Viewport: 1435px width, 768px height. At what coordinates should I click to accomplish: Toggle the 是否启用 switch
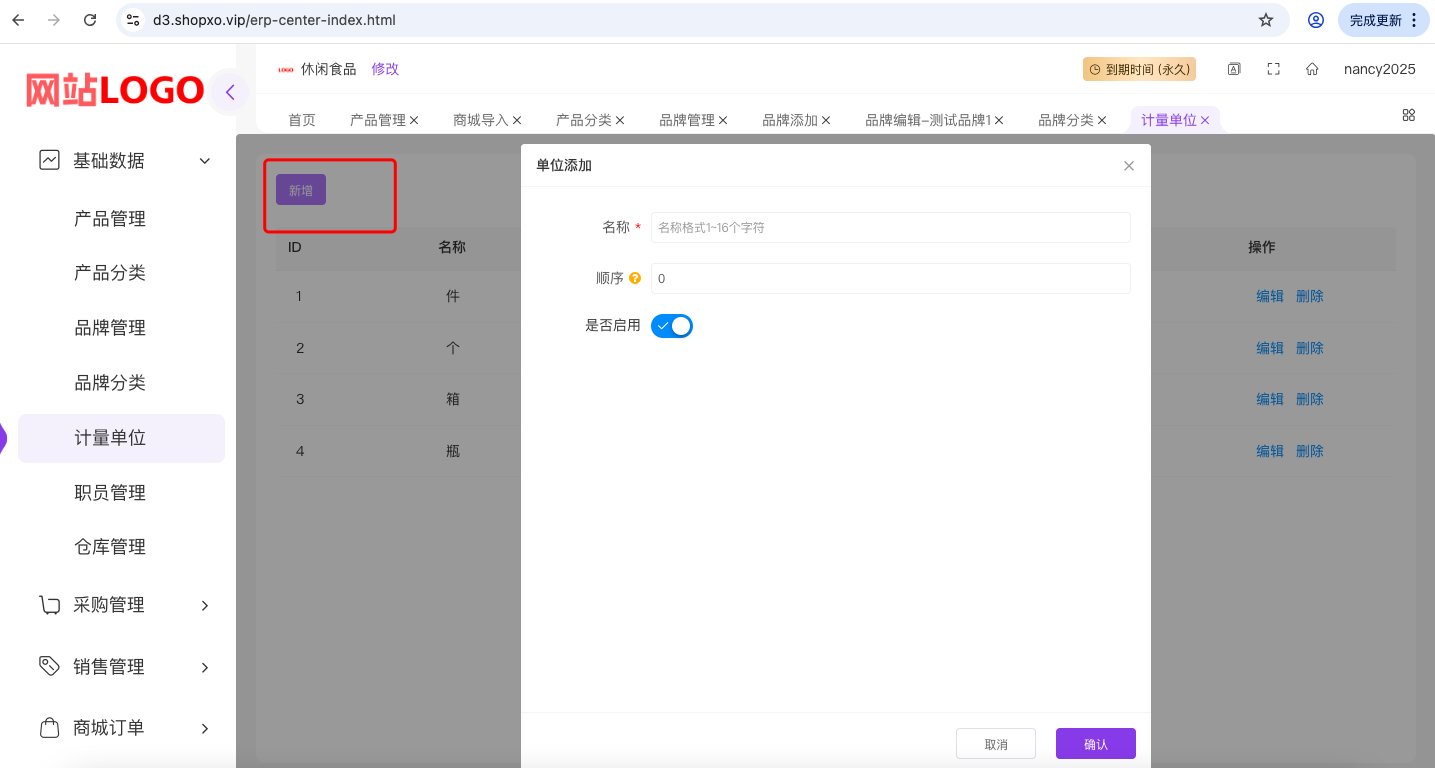672,326
